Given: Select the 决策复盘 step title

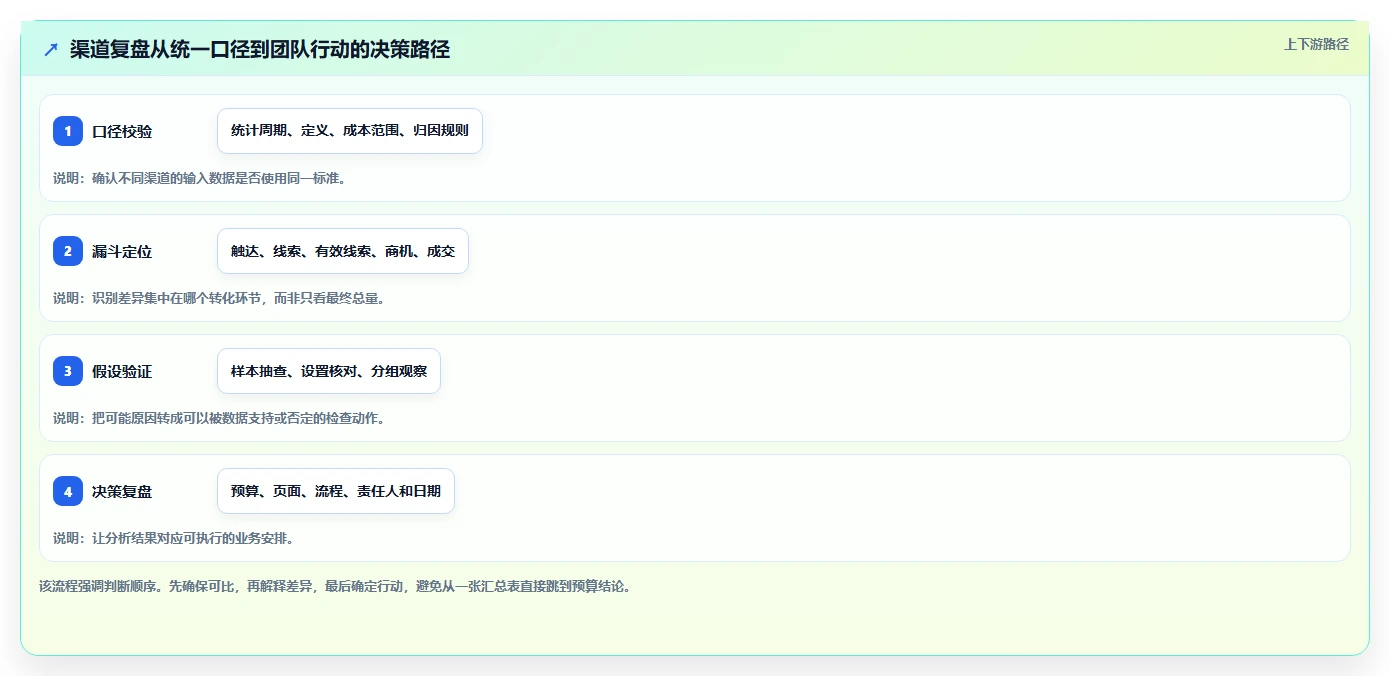Looking at the screenshot, I should 122,492.
